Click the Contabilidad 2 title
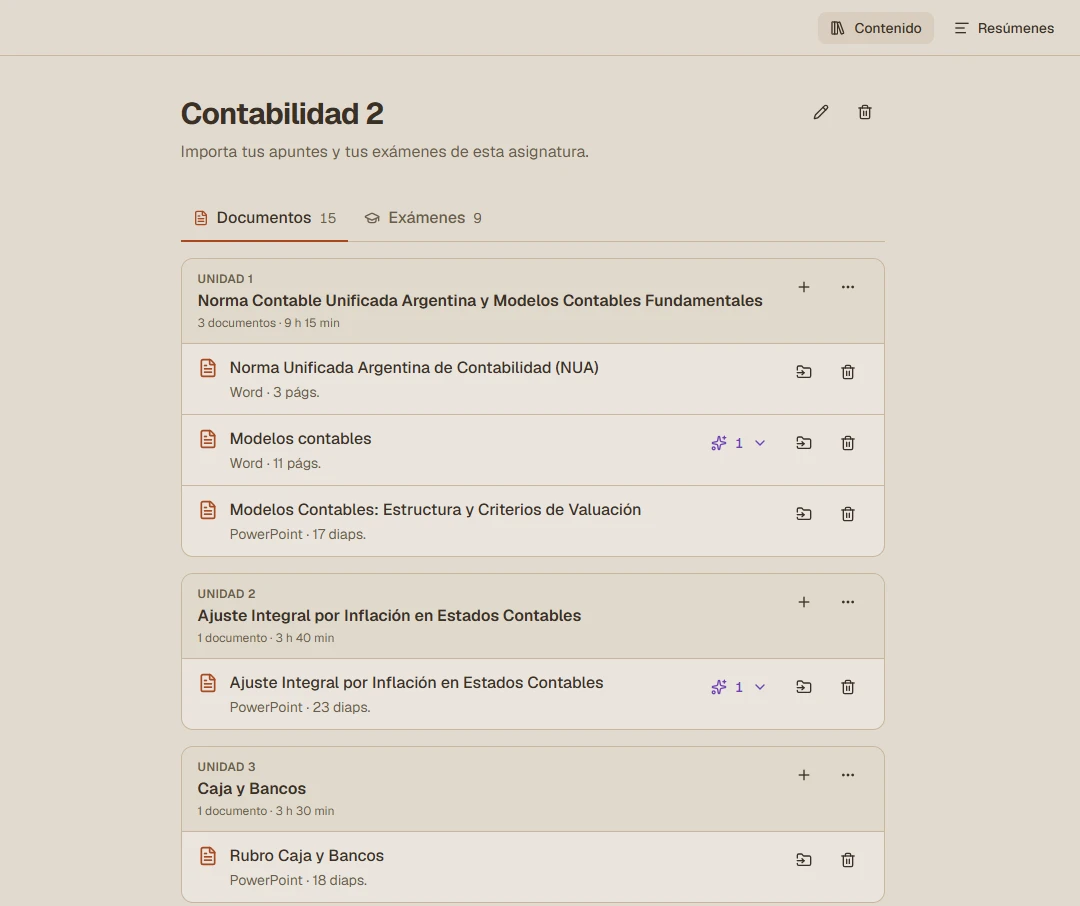Viewport: 1080px width, 906px height. coord(282,114)
